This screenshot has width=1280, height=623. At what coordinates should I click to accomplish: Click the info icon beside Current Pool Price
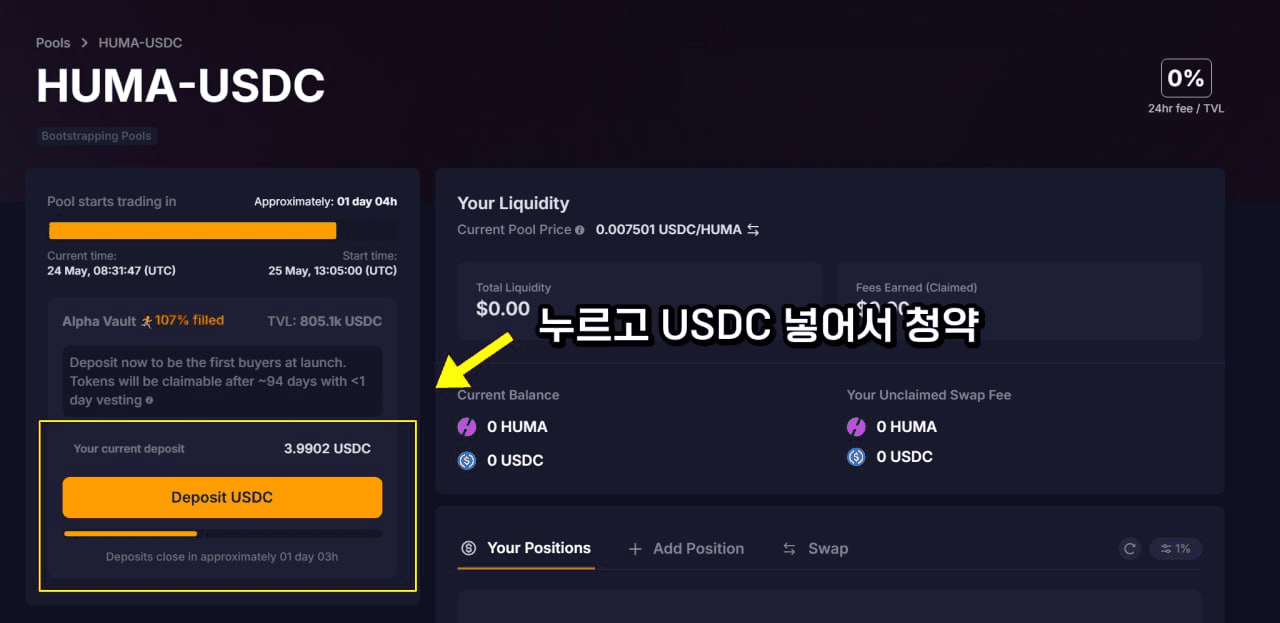580,230
